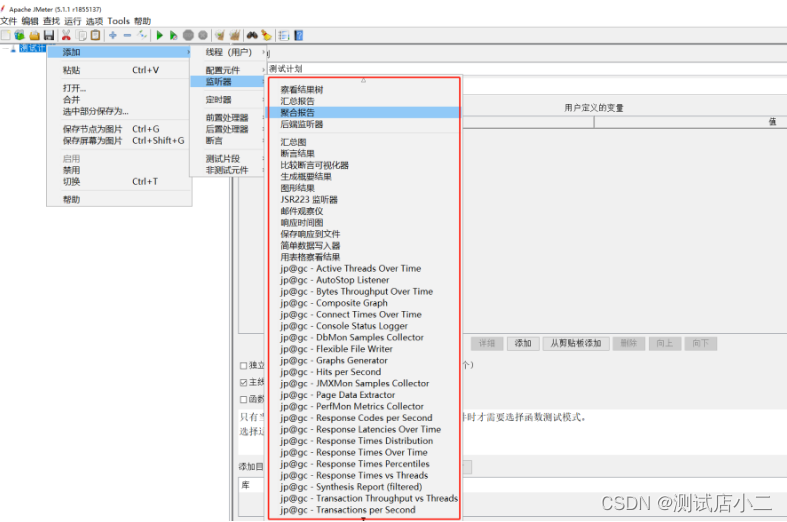The height and width of the screenshot is (522, 787).
Task: Click the grey Stop icon
Action: click(188, 35)
